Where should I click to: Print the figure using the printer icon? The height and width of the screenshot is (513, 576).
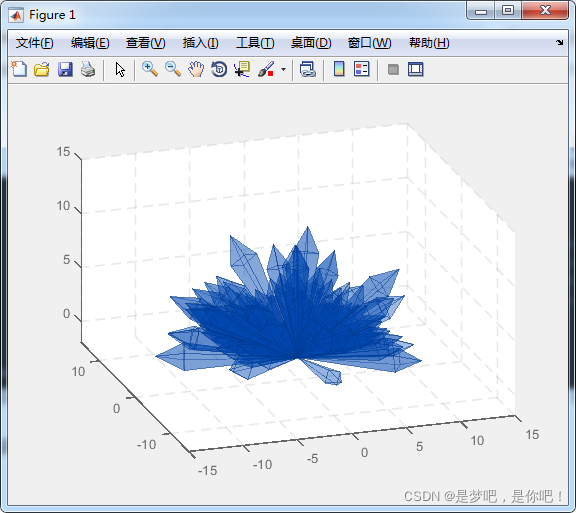point(88,69)
